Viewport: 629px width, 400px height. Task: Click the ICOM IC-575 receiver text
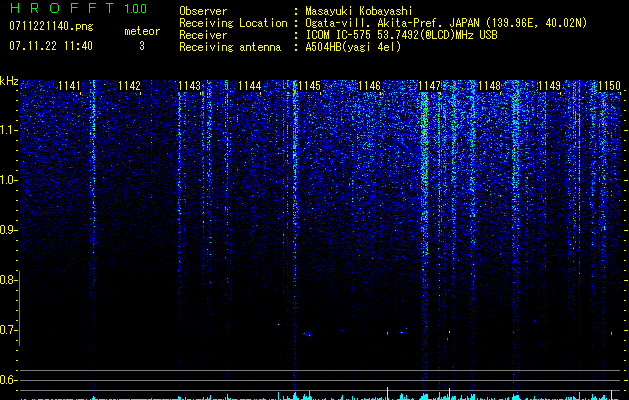tap(401, 35)
